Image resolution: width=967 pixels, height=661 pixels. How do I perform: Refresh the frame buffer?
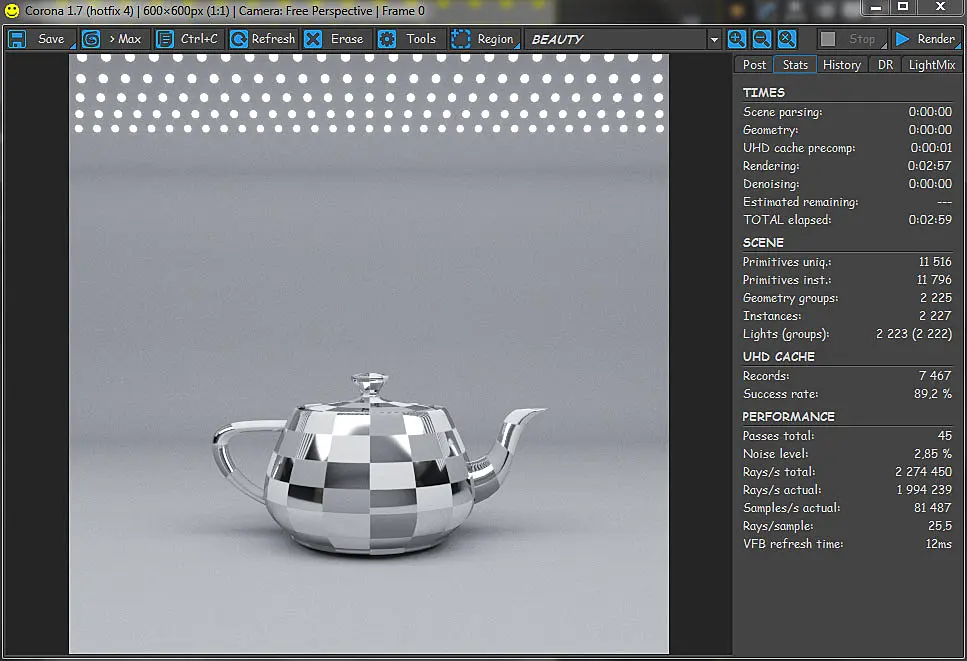pos(263,39)
